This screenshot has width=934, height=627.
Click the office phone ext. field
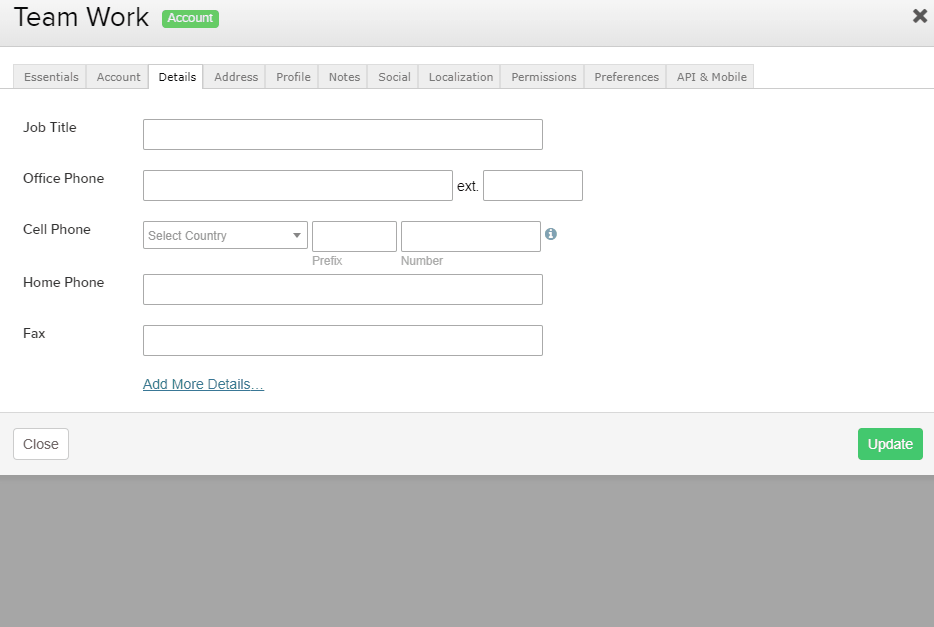click(x=533, y=185)
